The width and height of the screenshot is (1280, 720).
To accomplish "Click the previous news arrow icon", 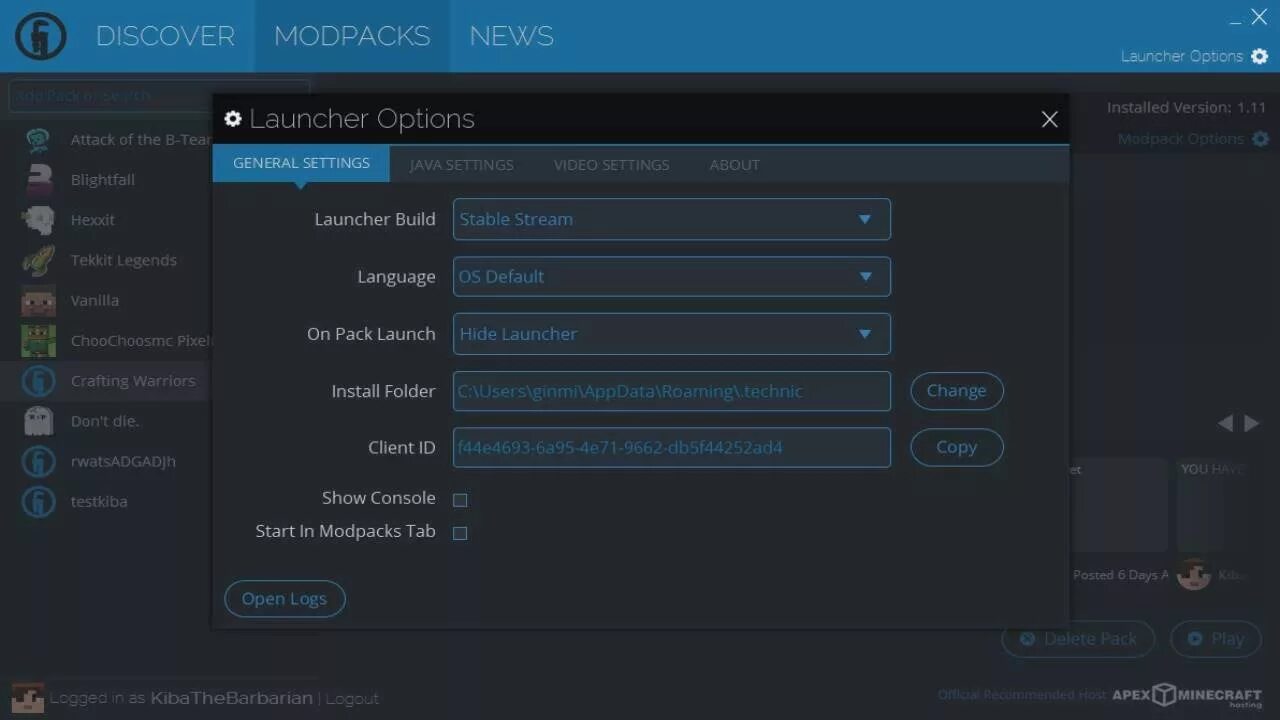I will (1225, 423).
